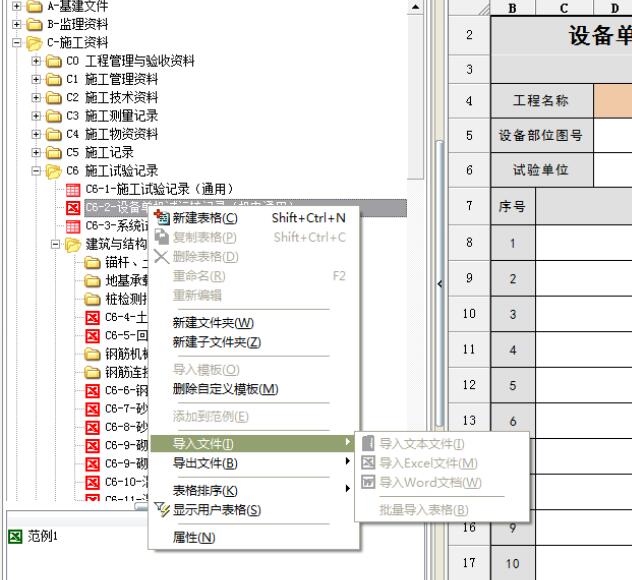The image size is (632, 580).
Task: Click the 钢筋机械 folder icon
Action: [92, 354]
